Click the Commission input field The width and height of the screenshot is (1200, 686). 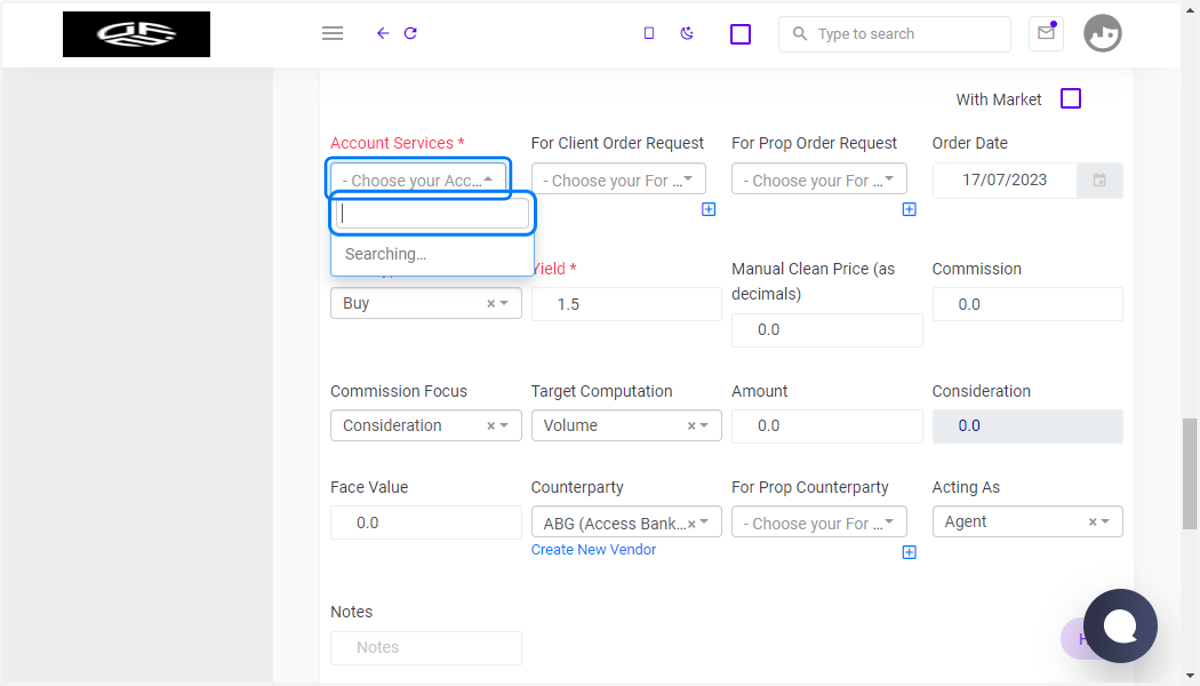[x=1027, y=304]
